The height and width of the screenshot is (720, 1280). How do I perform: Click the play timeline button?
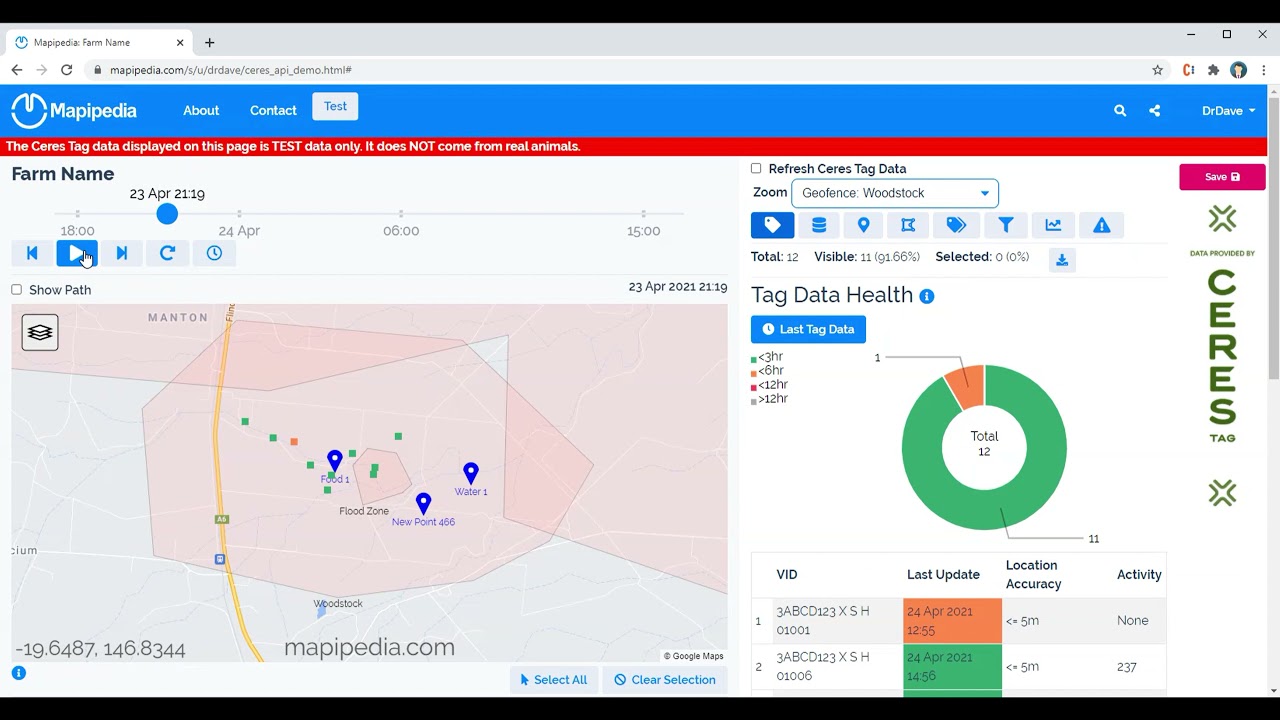click(x=77, y=254)
